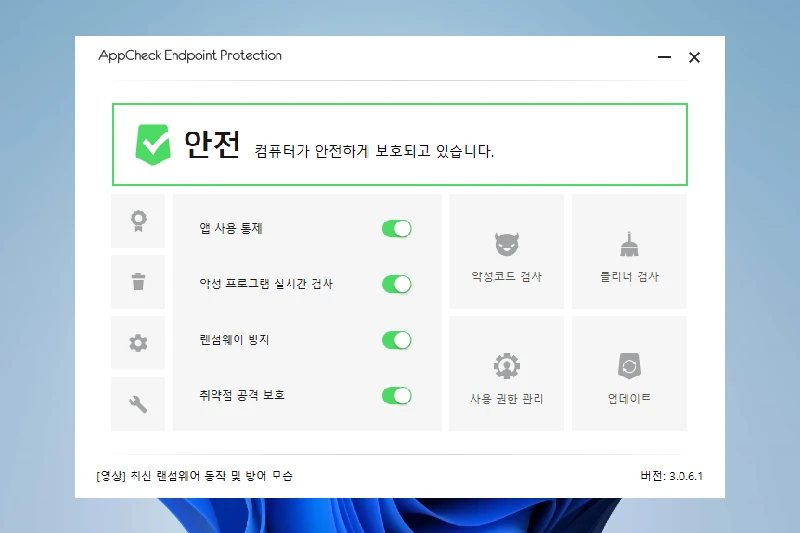Start the 클리너 검사 cleaner scan
The image size is (800, 533).
pyautogui.click(x=630, y=251)
